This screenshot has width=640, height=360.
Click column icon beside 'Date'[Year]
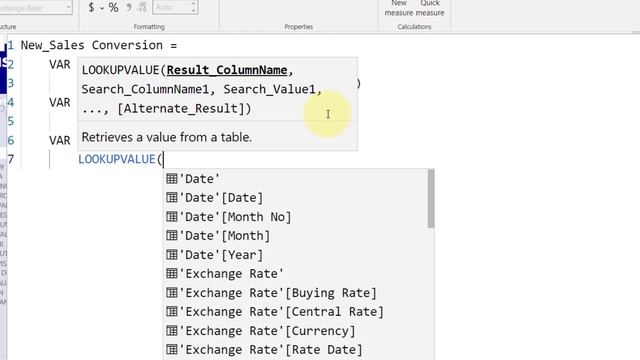[172, 255]
